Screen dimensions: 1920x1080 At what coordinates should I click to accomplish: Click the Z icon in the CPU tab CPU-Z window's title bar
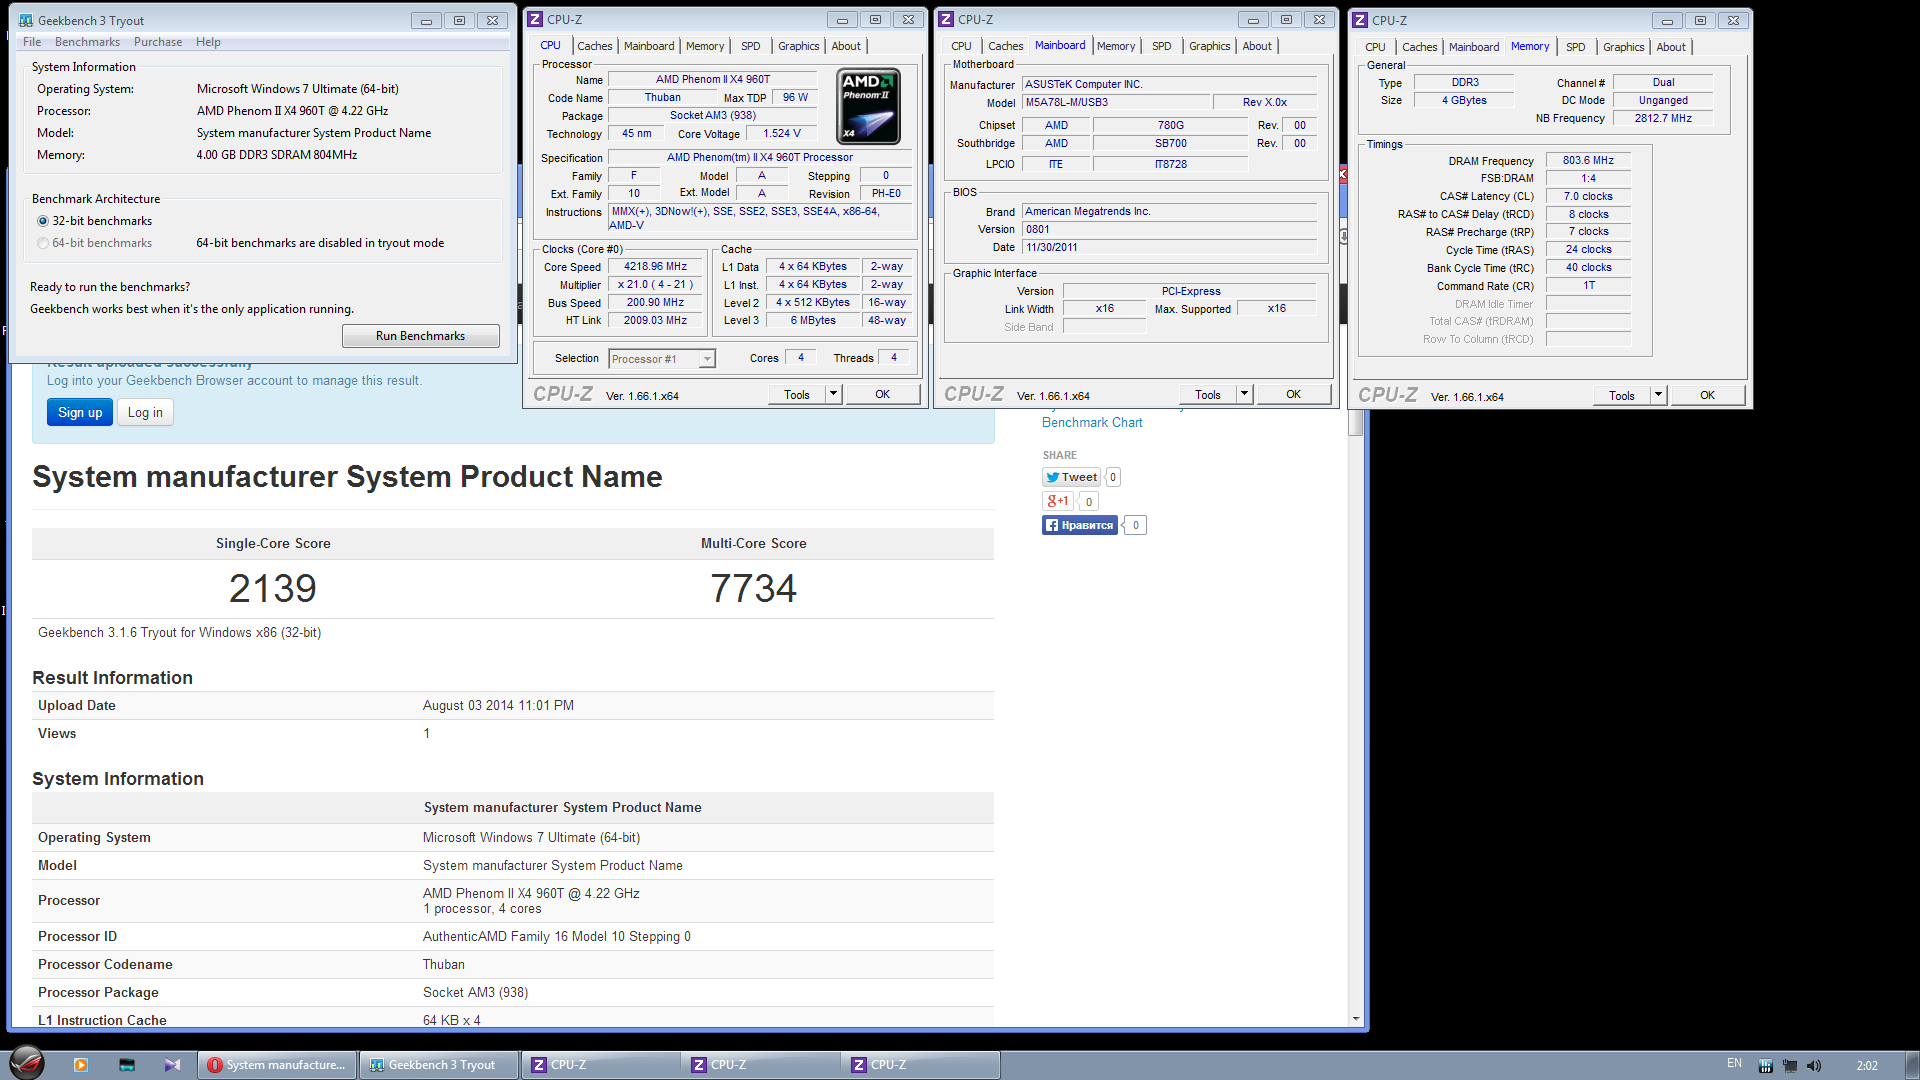535,19
